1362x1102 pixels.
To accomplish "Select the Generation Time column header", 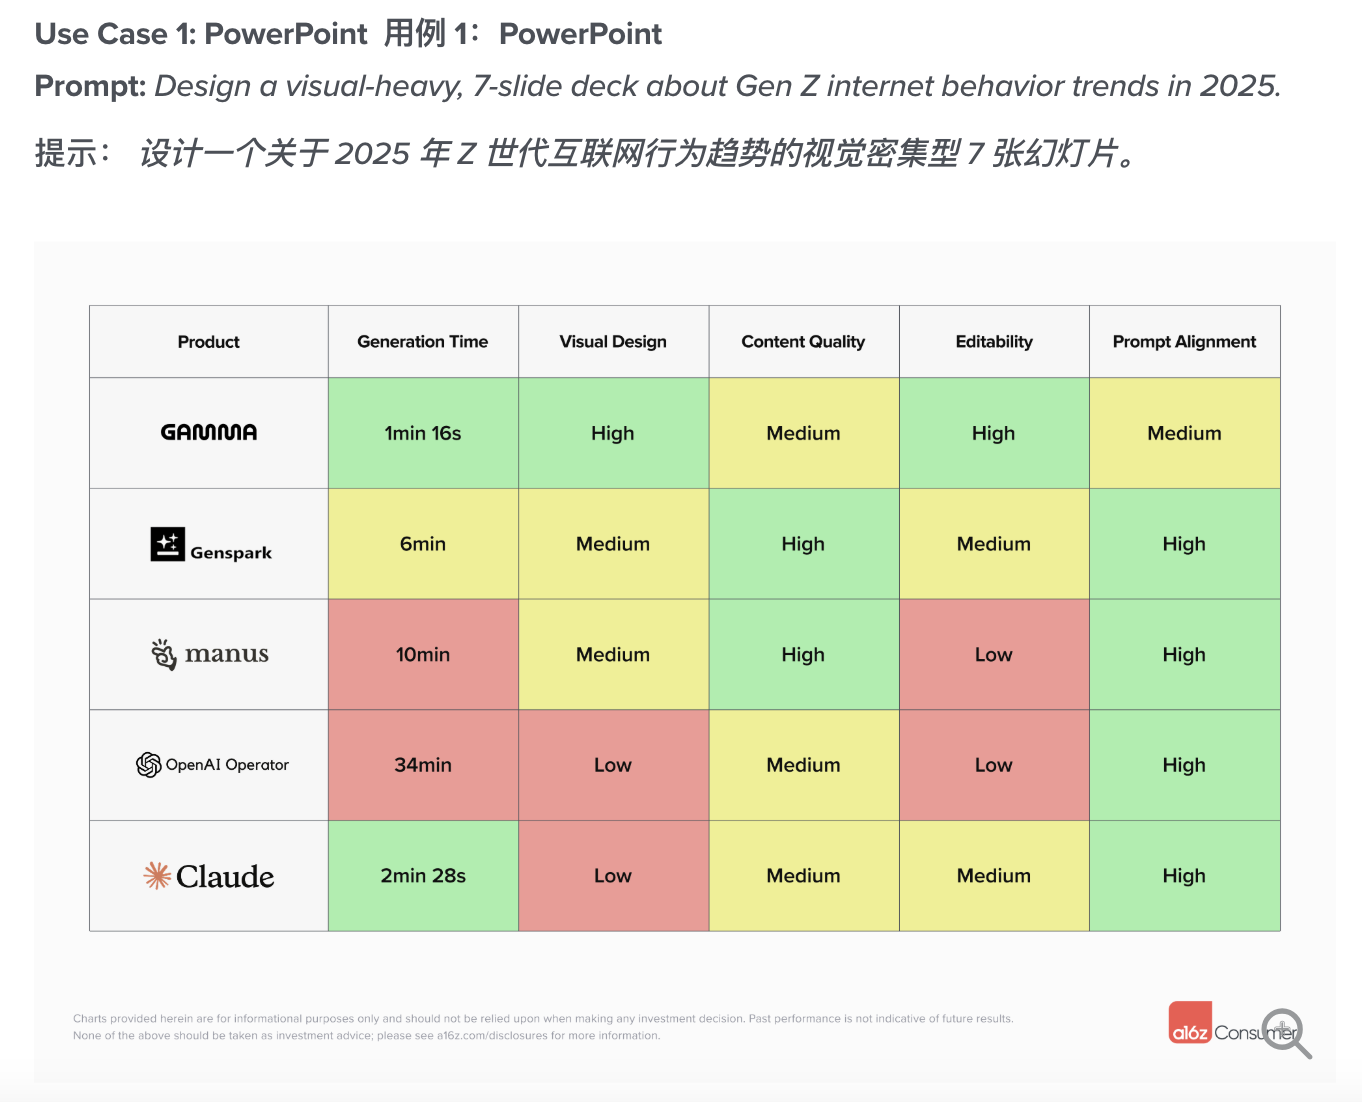I will [422, 342].
